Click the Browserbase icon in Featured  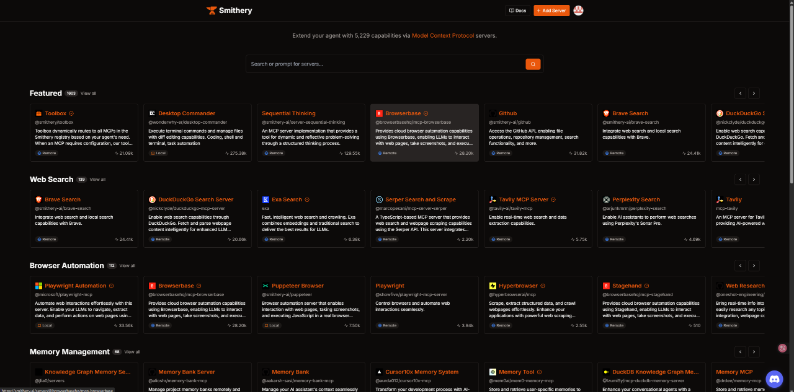(x=379, y=113)
